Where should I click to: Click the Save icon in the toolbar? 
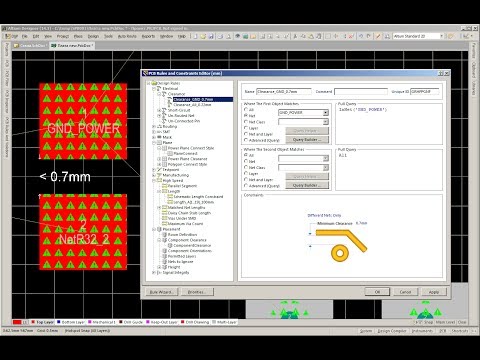(211, 36)
